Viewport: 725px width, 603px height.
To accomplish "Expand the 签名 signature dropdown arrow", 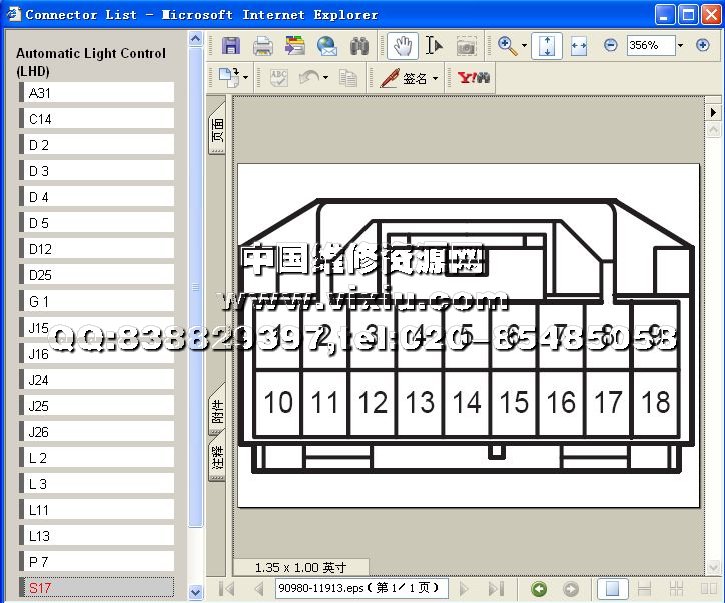I will coord(435,78).
